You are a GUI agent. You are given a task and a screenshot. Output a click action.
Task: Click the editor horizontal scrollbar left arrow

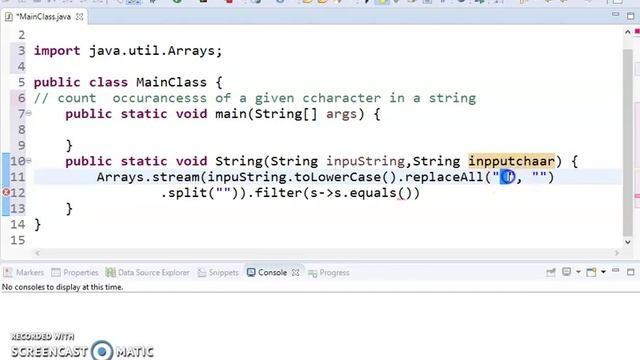click(38, 253)
